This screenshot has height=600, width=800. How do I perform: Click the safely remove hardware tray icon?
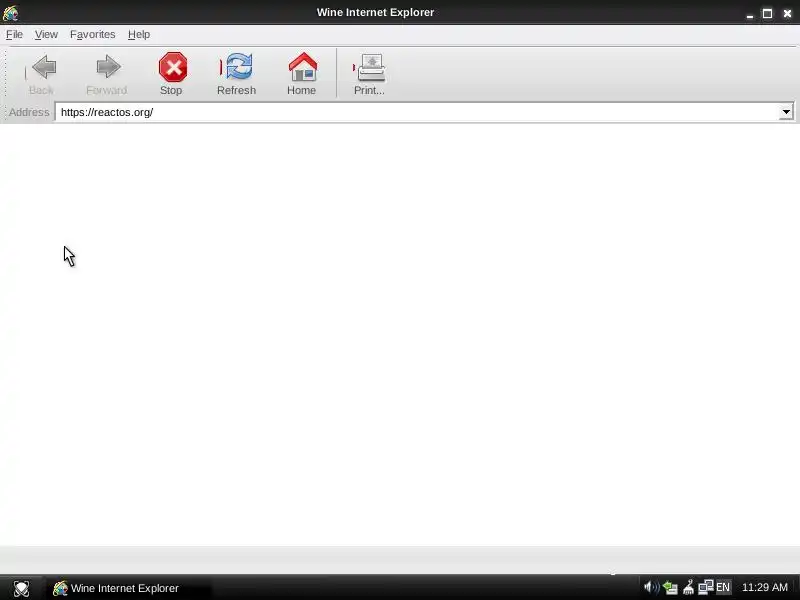click(x=670, y=588)
